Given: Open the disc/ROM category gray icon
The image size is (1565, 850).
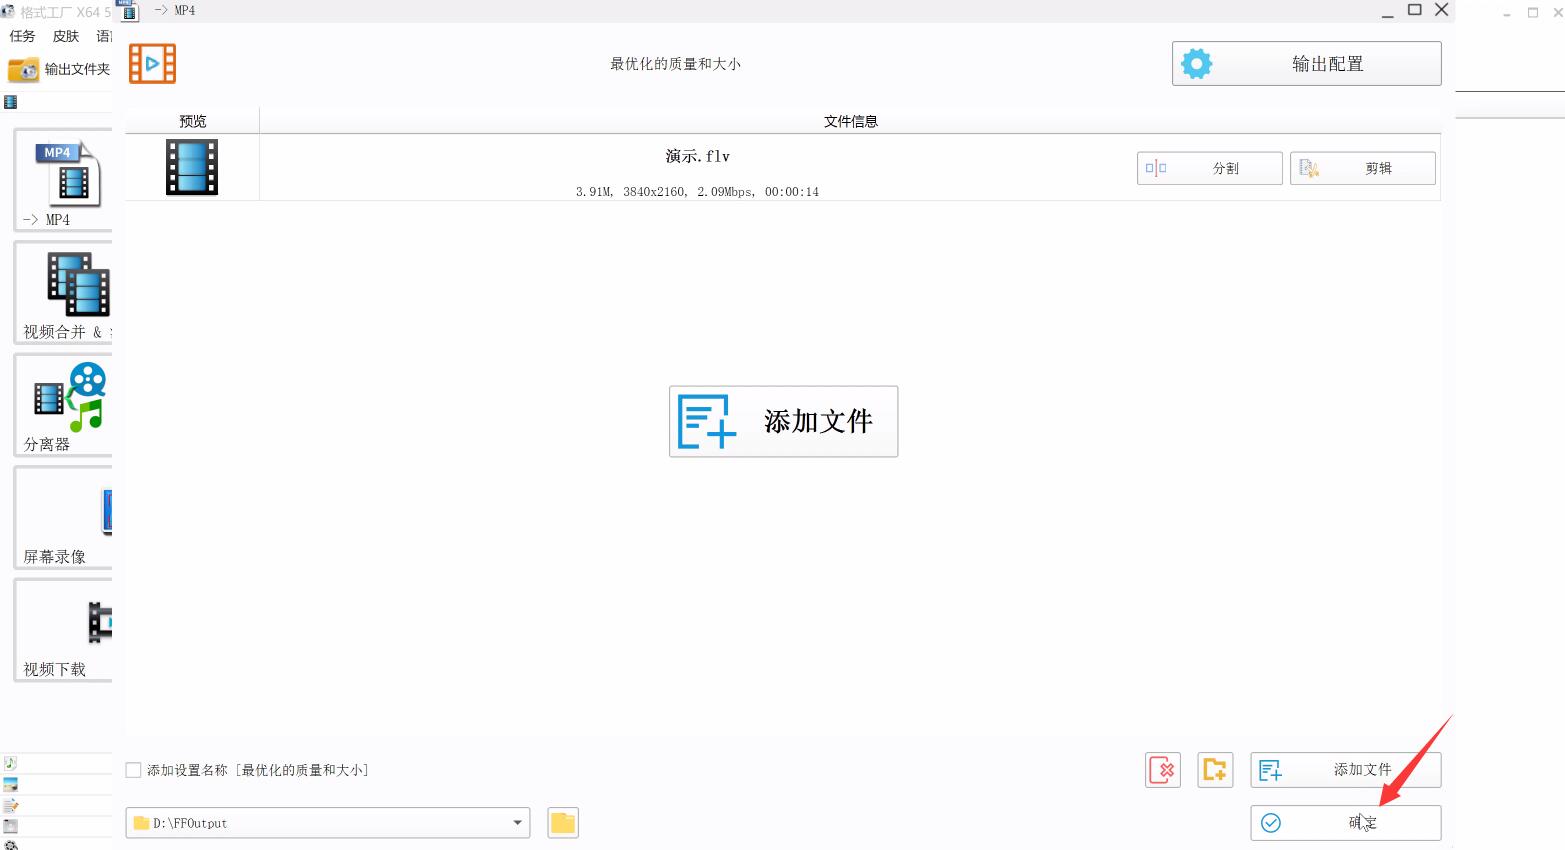Looking at the screenshot, I should [10, 826].
